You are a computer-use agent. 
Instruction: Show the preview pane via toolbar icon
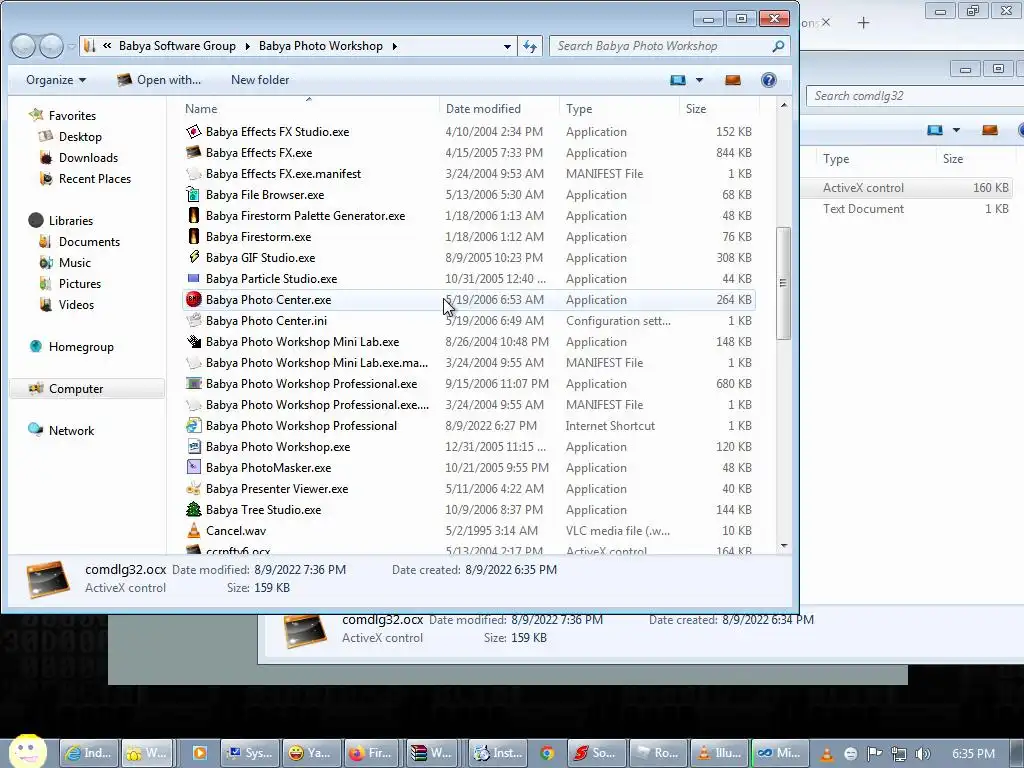coord(733,80)
